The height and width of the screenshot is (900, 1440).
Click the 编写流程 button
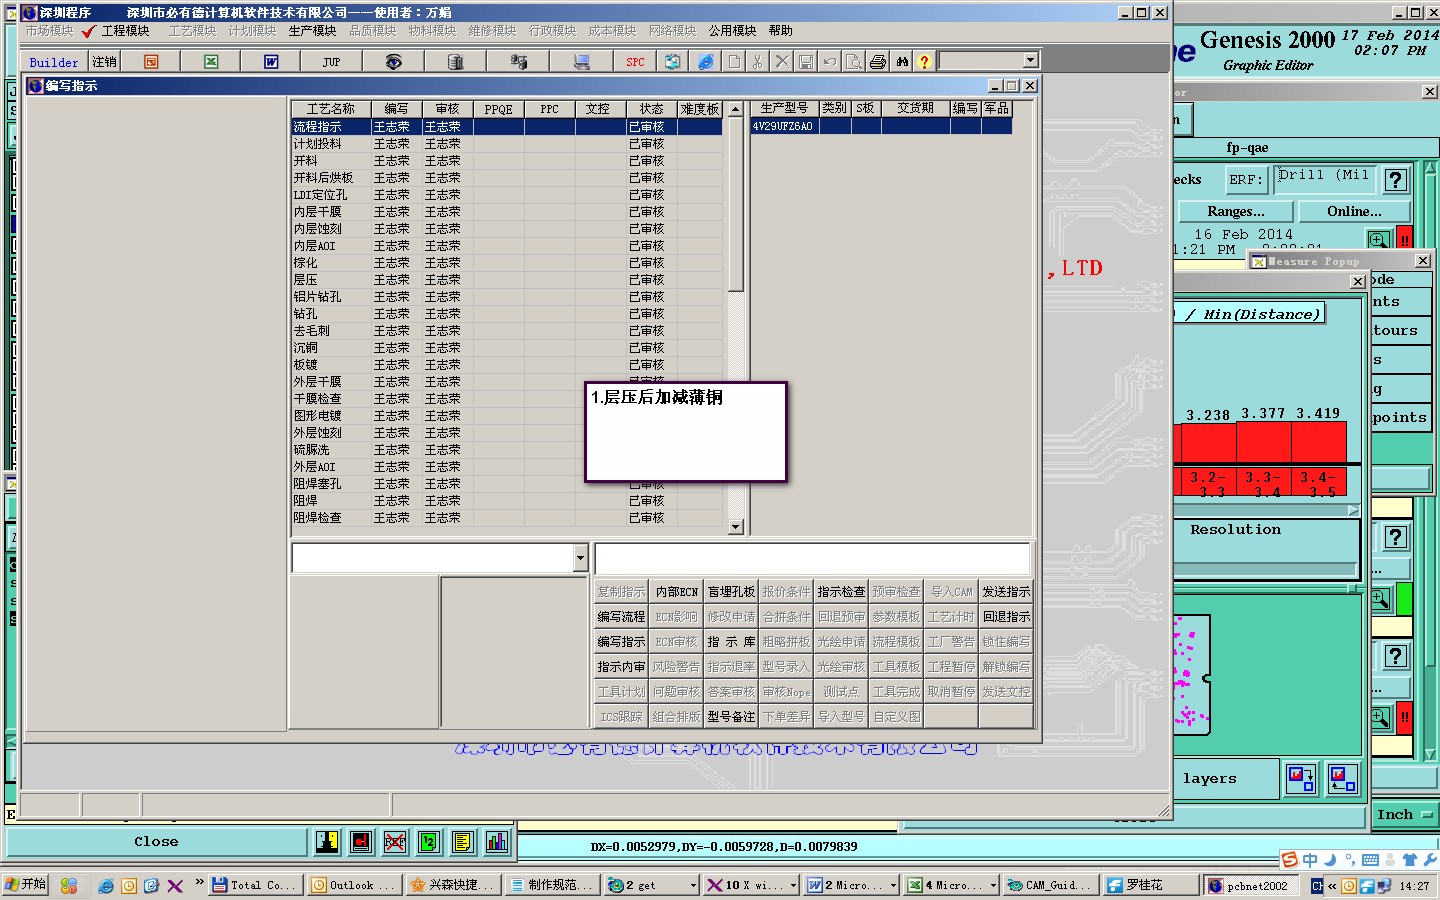point(622,617)
